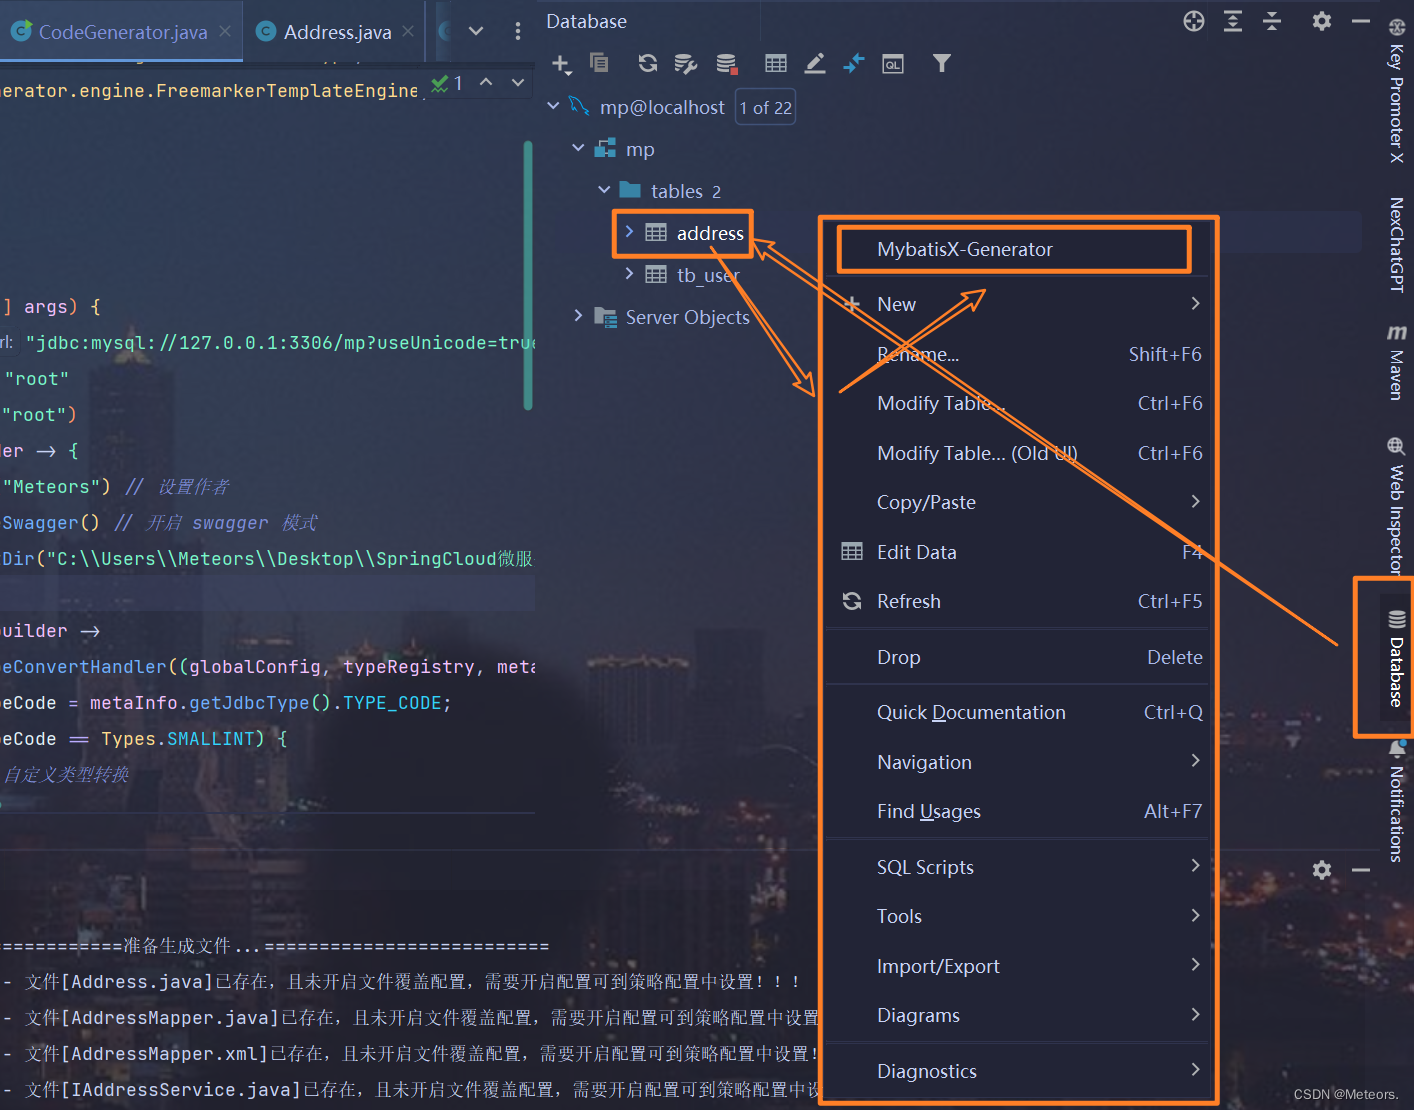Open the Tools submenu
The height and width of the screenshot is (1110, 1414).
pyautogui.click(x=1015, y=916)
